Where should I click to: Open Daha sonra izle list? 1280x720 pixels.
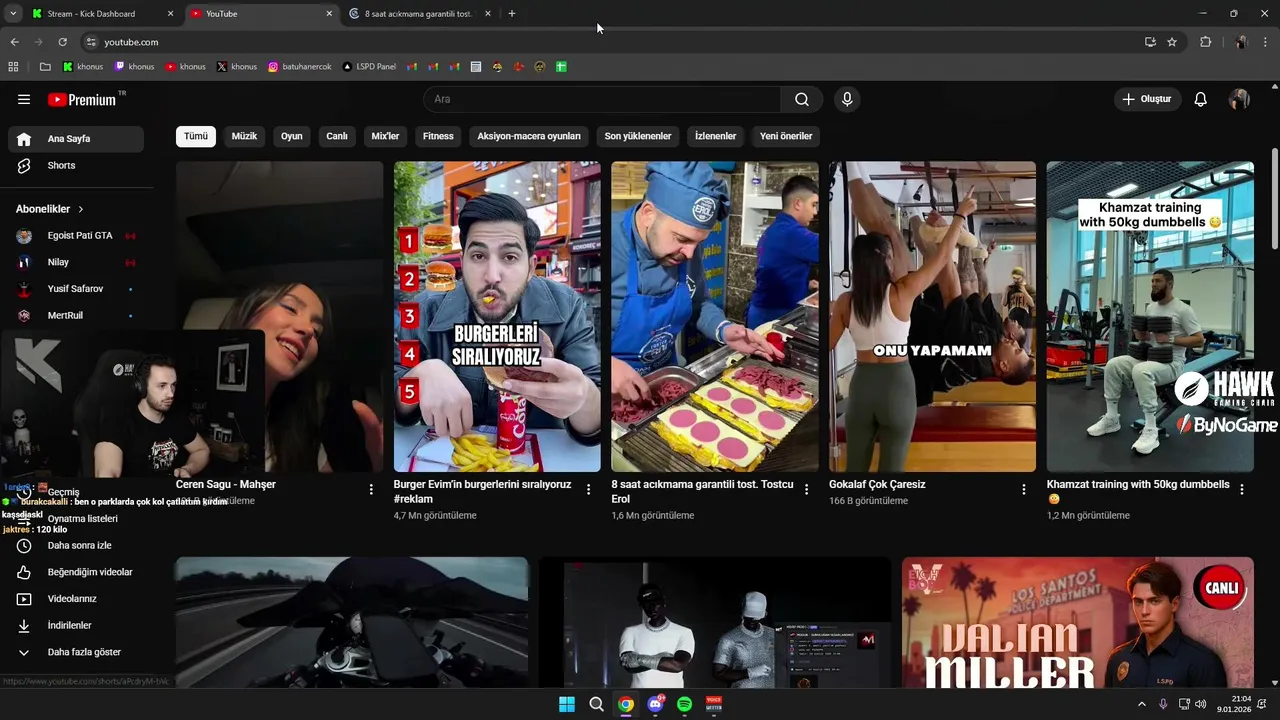pos(76,546)
